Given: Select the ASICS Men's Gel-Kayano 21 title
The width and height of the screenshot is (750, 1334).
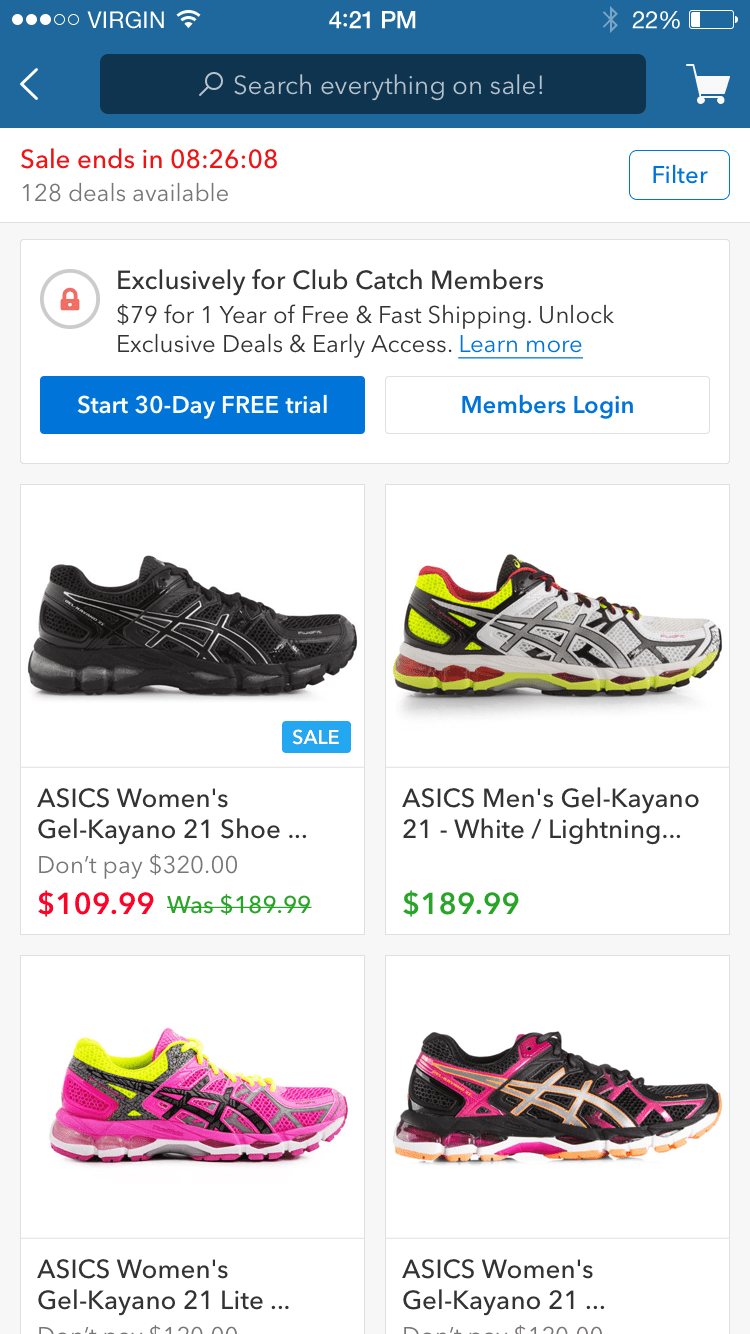Looking at the screenshot, I should tap(550, 814).
